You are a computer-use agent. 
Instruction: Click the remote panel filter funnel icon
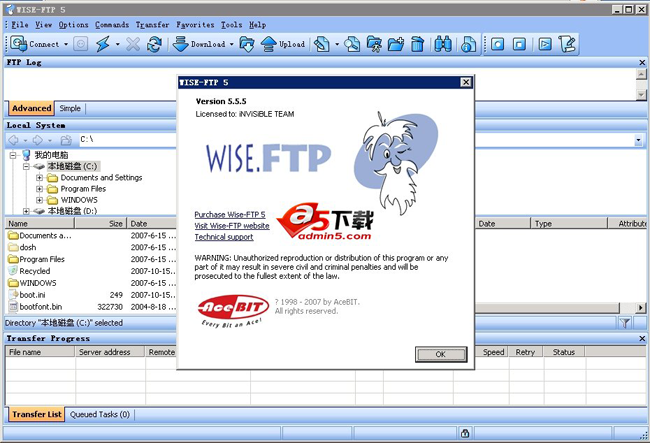point(625,323)
